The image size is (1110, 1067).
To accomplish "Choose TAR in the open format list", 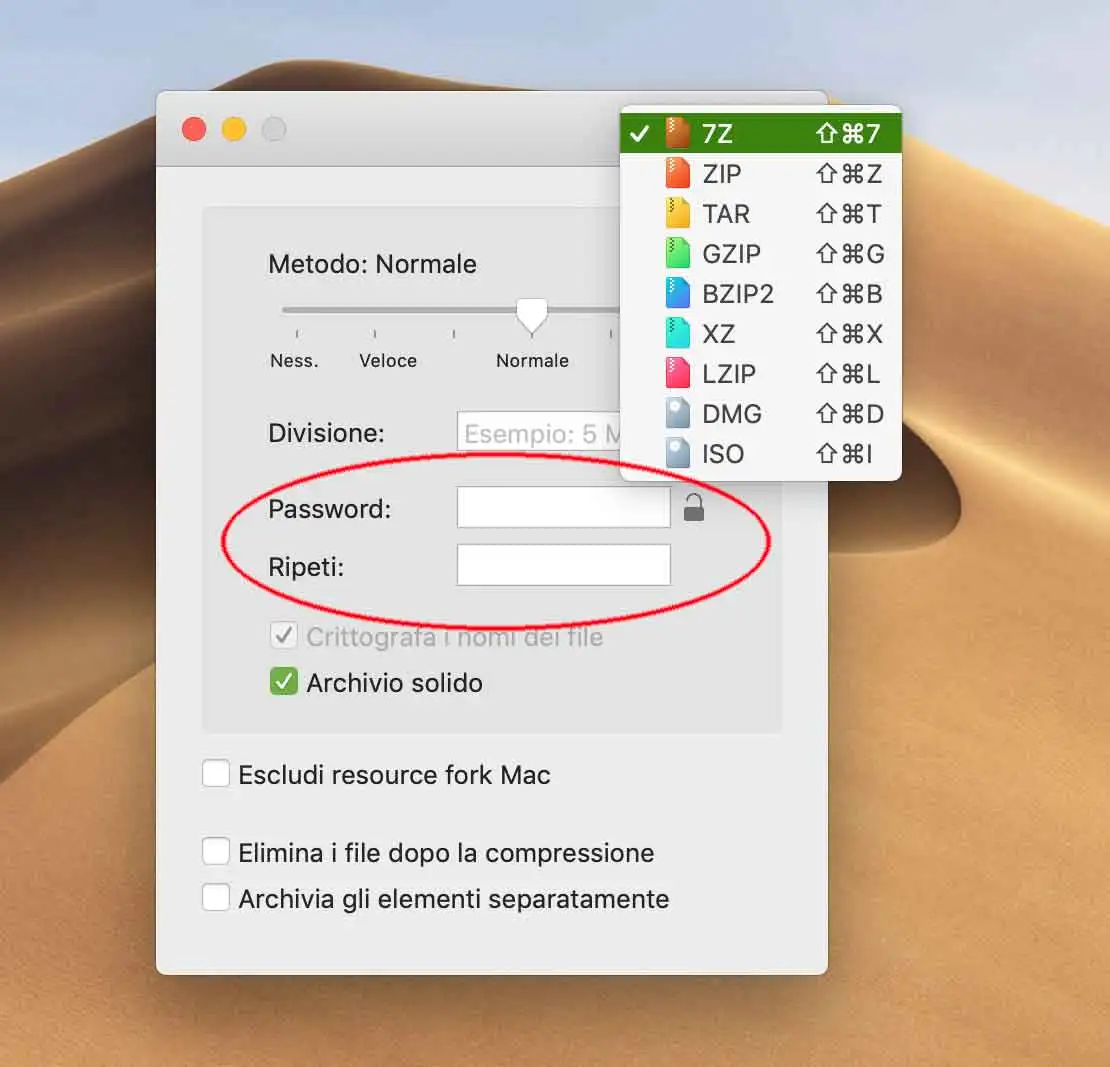I will [x=727, y=214].
